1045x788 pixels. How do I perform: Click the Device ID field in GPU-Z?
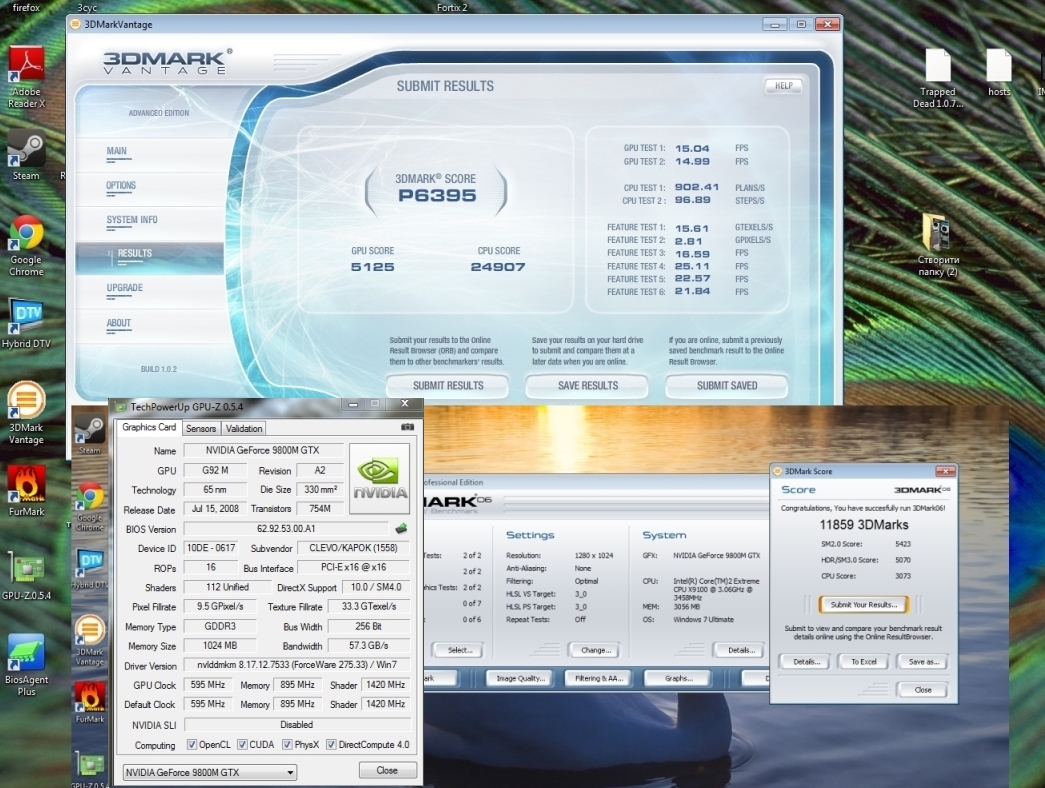pos(211,548)
